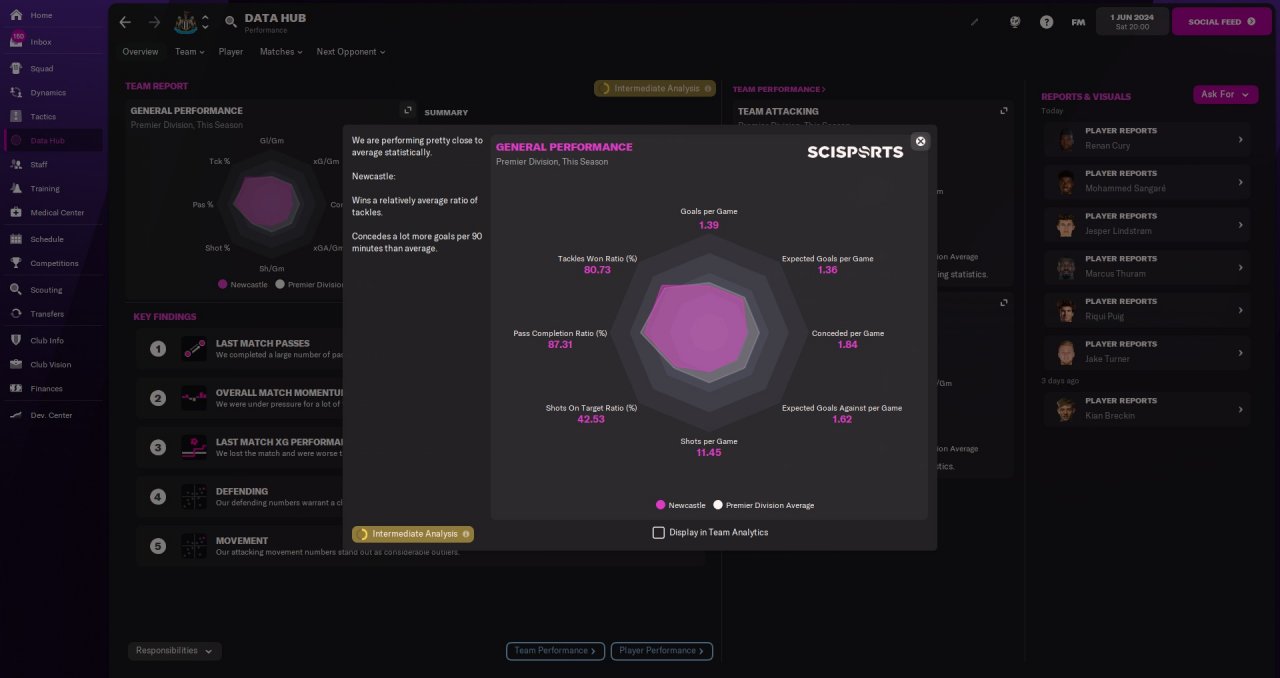Open the Competitions trophy icon
The width and height of the screenshot is (1280, 678).
pyautogui.click(x=16, y=263)
